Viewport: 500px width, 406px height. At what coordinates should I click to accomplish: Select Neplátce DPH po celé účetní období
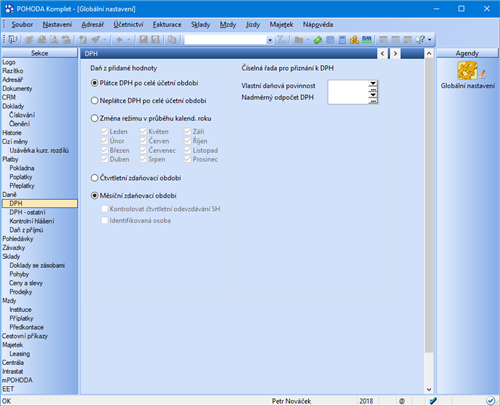point(148,100)
